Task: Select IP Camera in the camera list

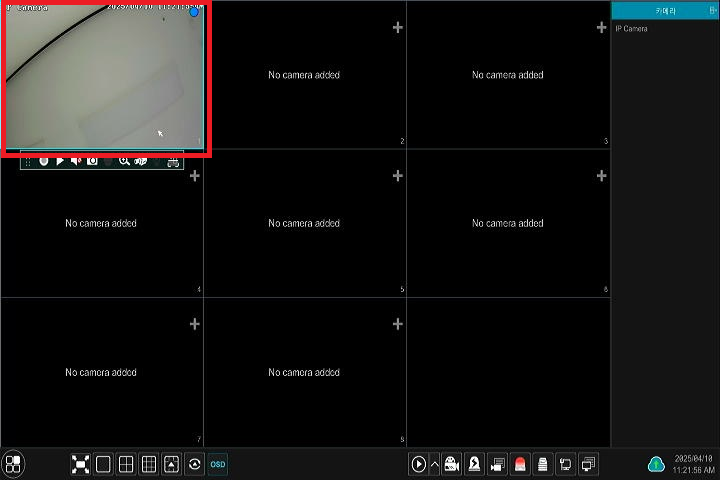Action: coord(631,28)
